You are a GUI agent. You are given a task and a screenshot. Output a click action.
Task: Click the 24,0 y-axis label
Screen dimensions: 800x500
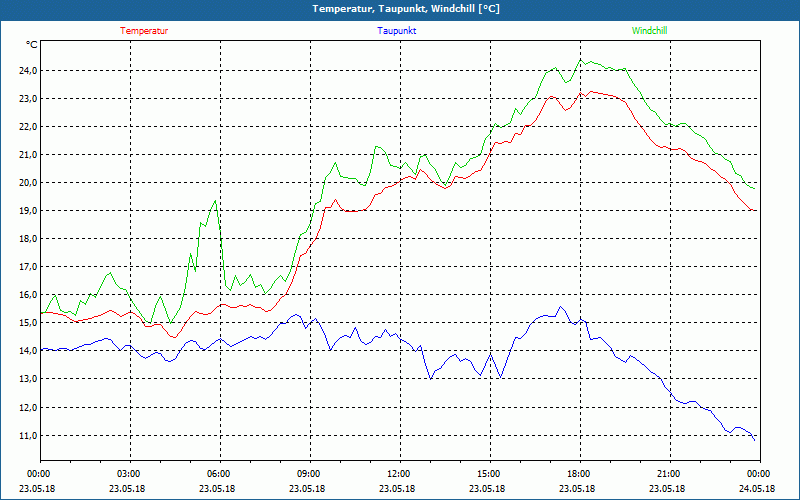click(x=25, y=71)
